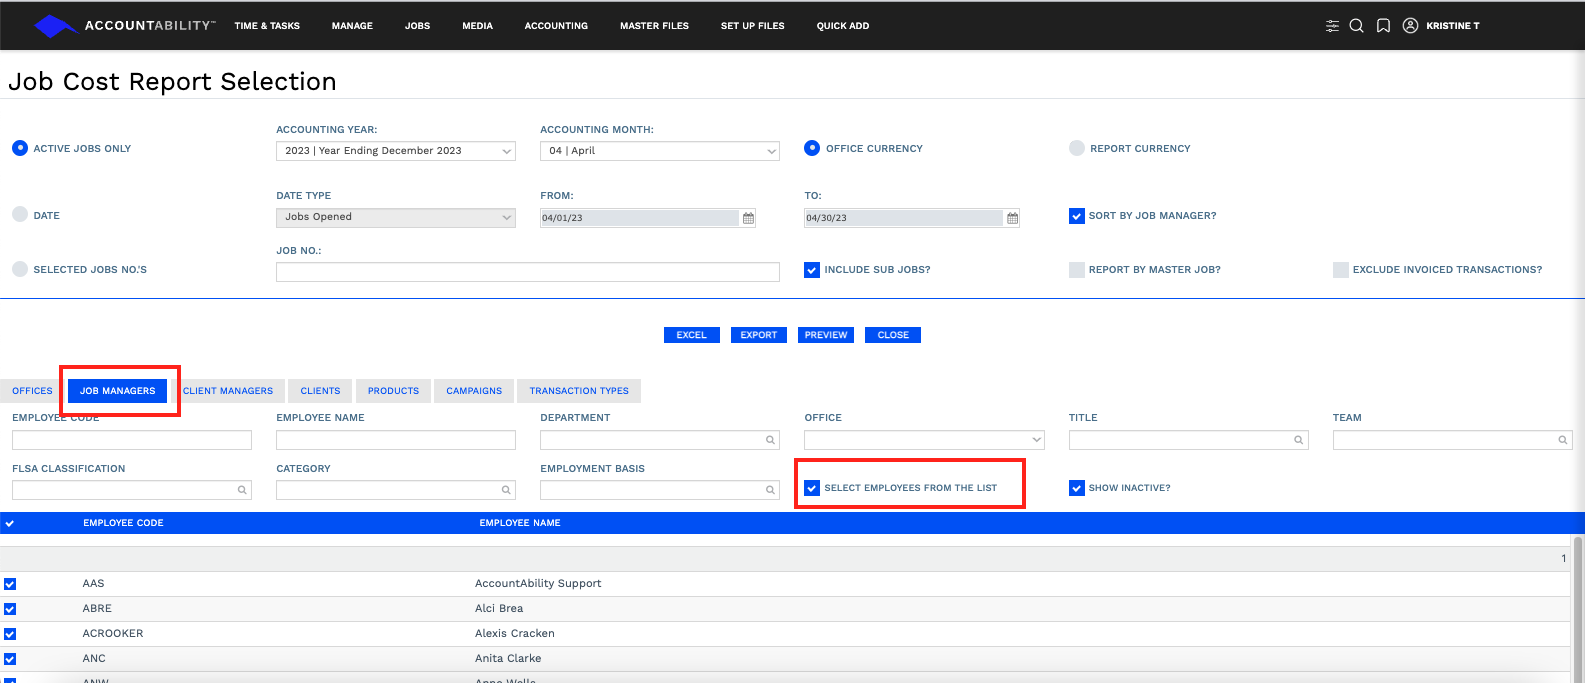Toggle the Sort by Job Manager checkbox
The image size is (1585, 683).
tap(1077, 216)
